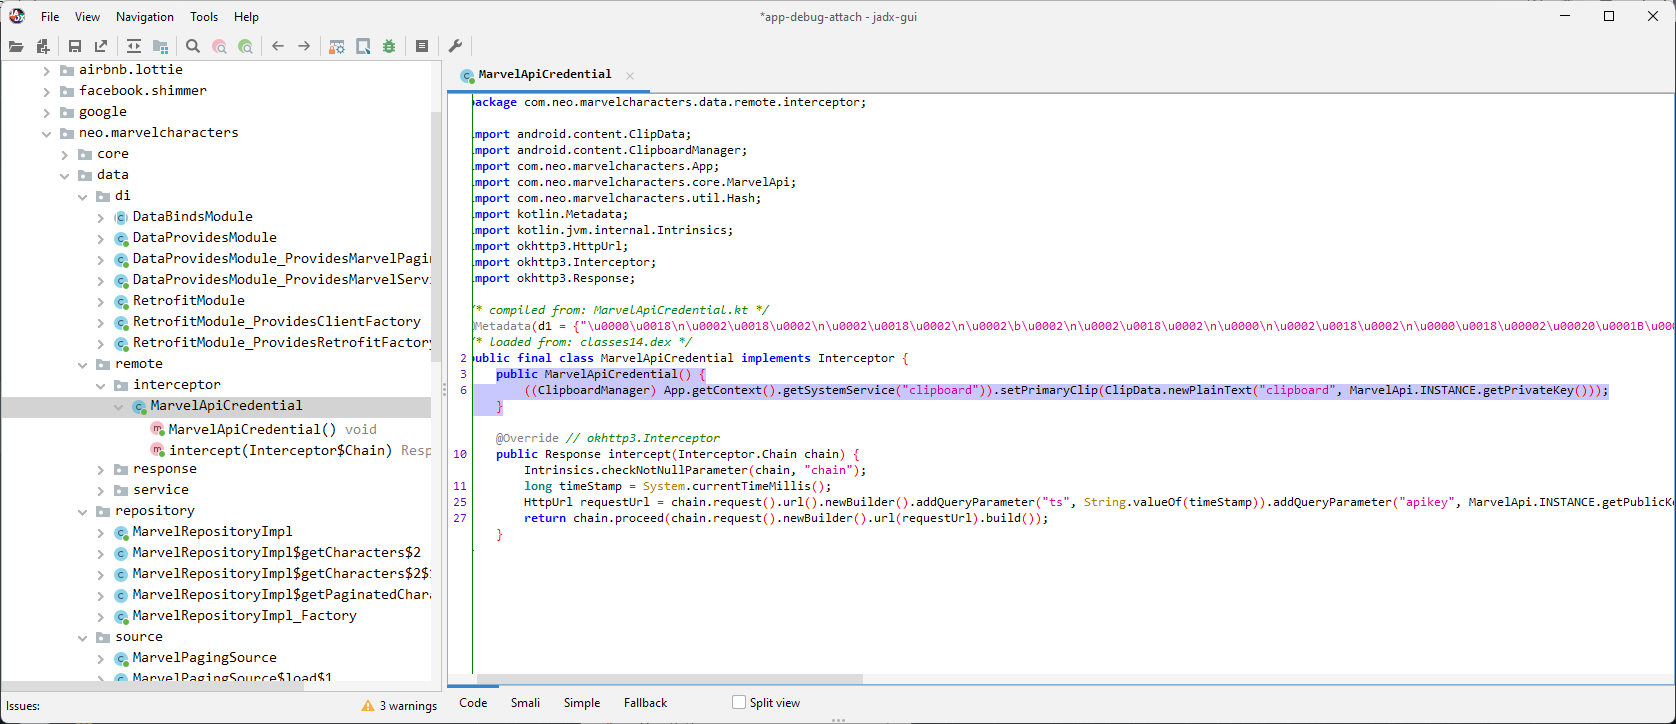Click the 'Issues:' status bar label
Image resolution: width=1676 pixels, height=724 pixels.
click(x=23, y=706)
